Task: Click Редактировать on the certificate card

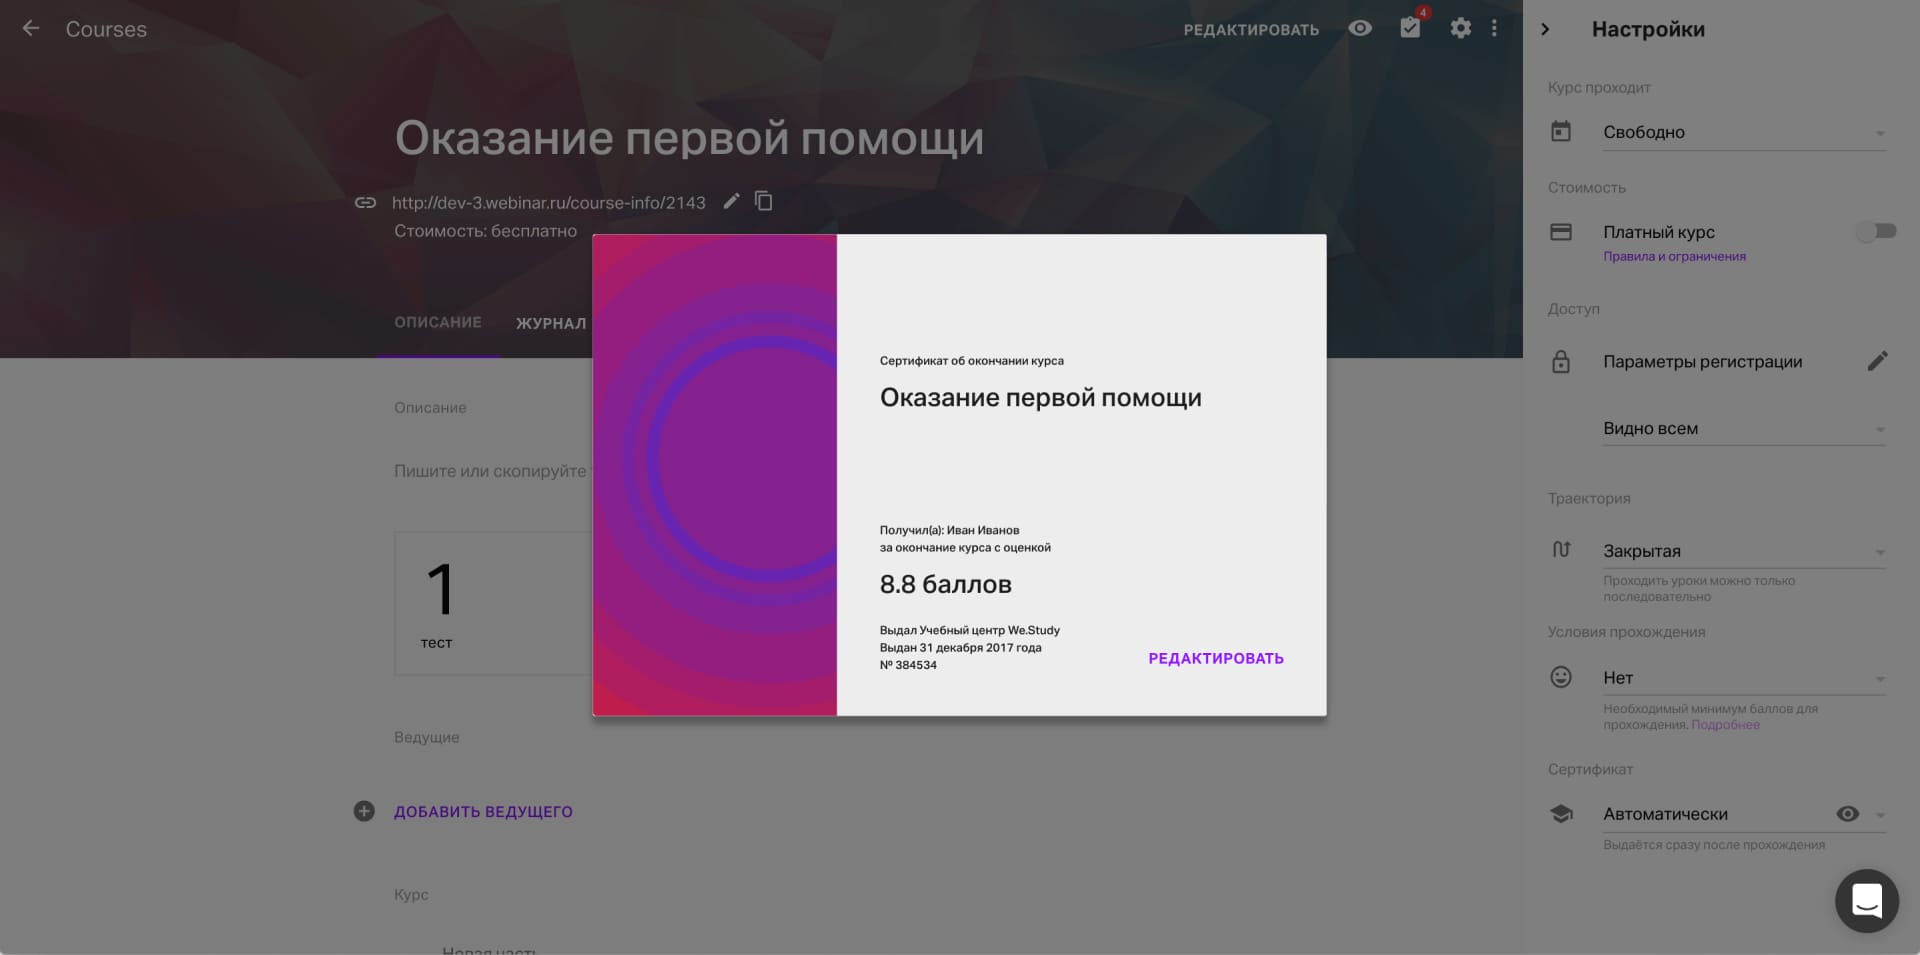Action: pyautogui.click(x=1215, y=658)
